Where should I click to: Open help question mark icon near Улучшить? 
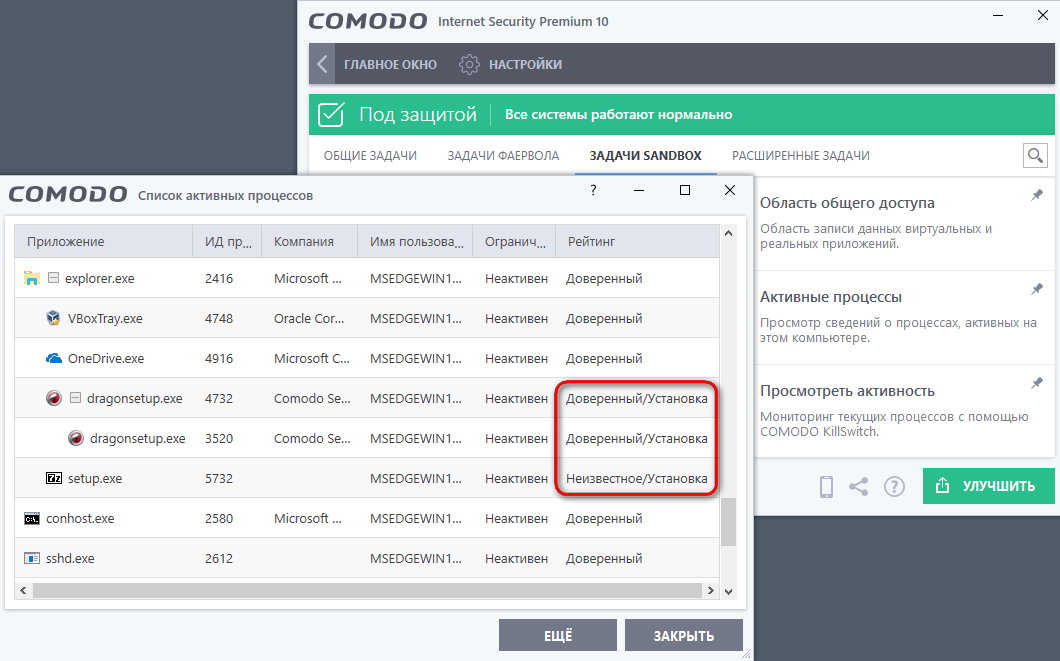point(894,486)
